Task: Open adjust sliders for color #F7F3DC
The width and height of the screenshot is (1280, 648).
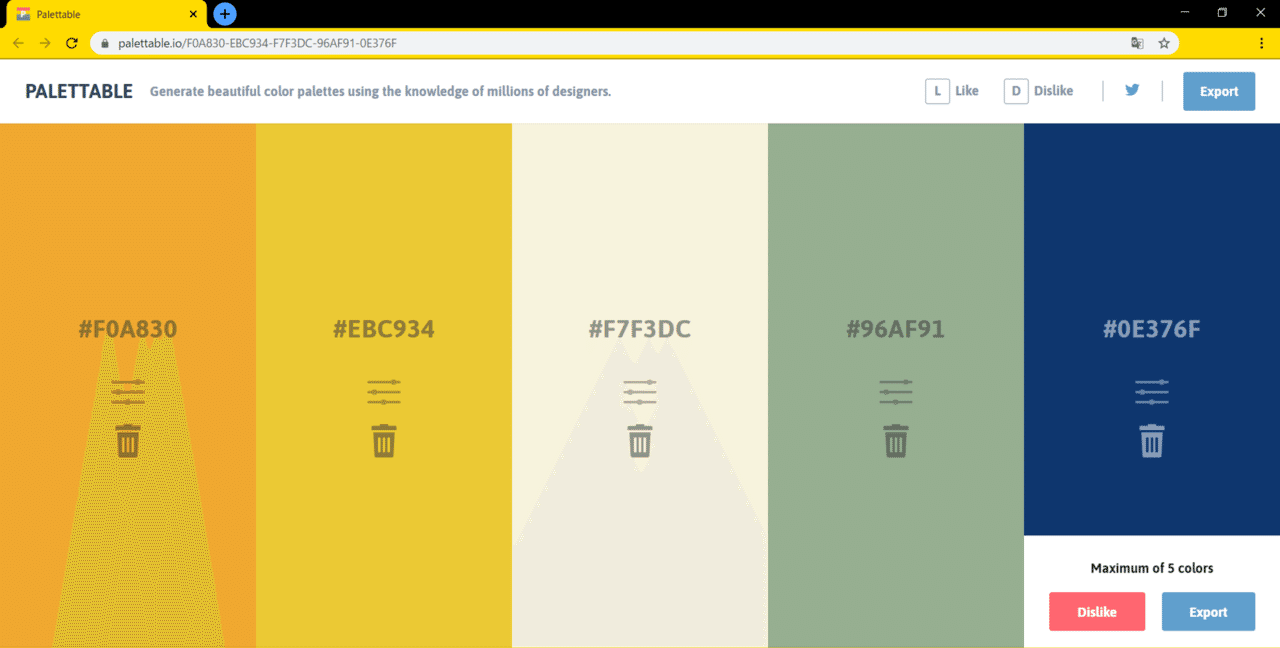Action: (640, 392)
